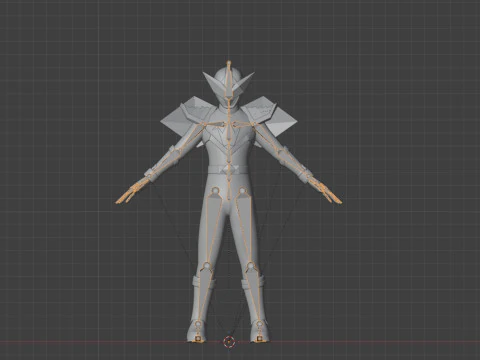
Task: Select the knee joint circle on screen-left leg
Action: pos(207,266)
